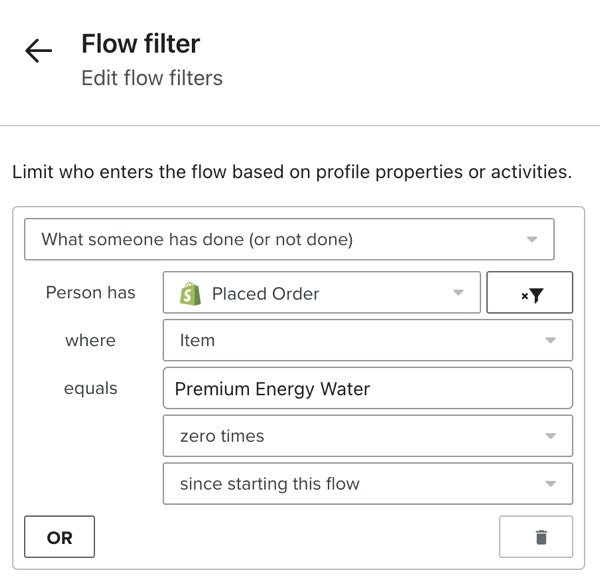Open the 'zero times' frequency dropdown
Image resolution: width=600 pixels, height=586 pixels.
coord(367,436)
